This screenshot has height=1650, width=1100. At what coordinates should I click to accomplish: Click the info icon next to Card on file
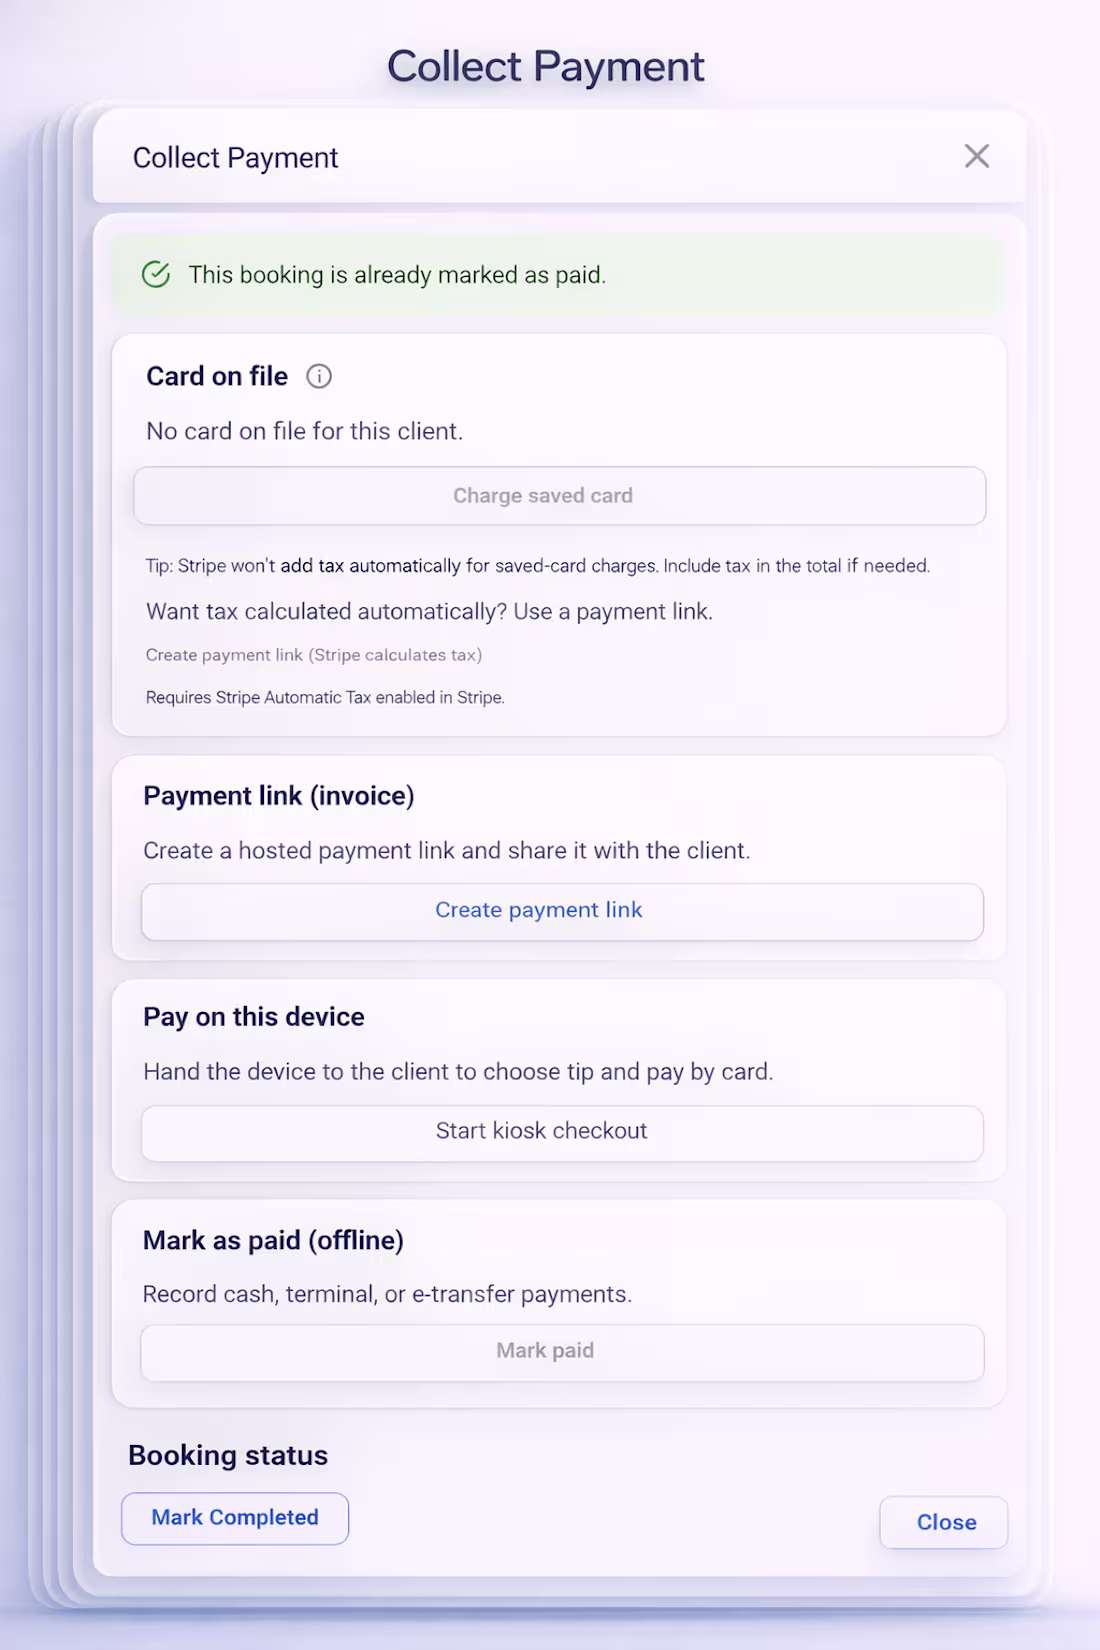[x=319, y=377]
